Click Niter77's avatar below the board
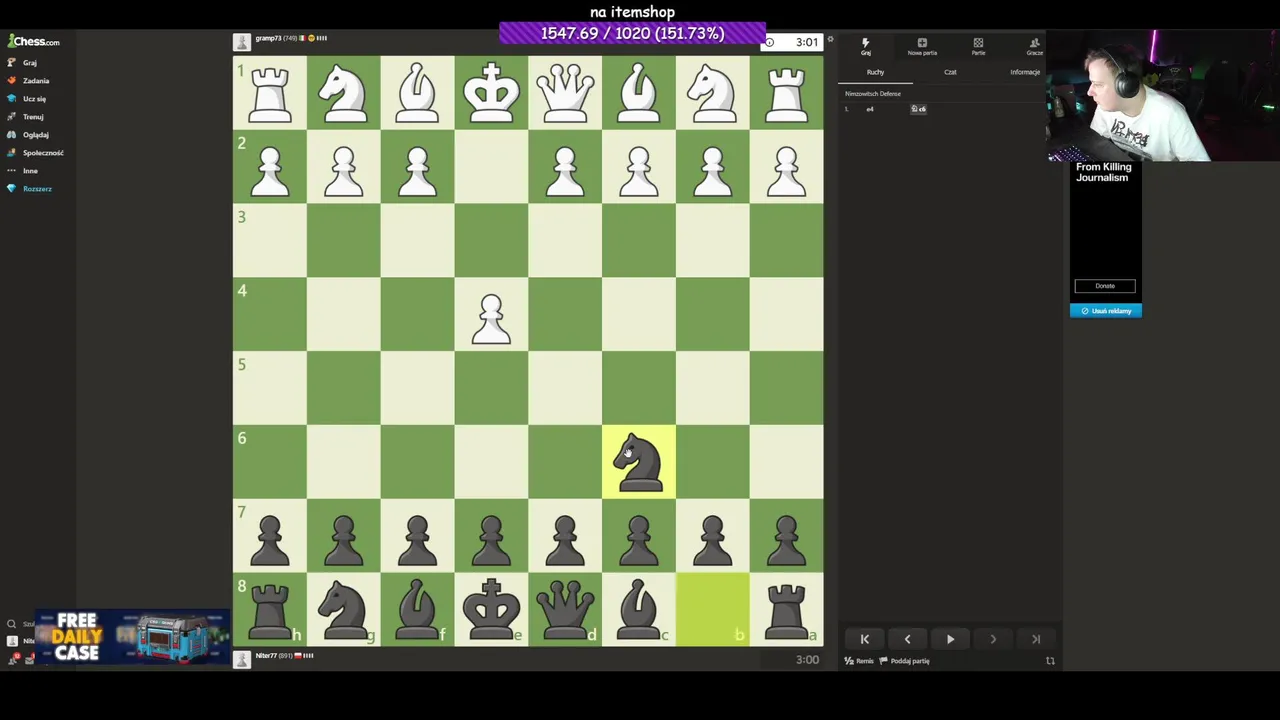This screenshot has width=1280, height=720. [241, 659]
